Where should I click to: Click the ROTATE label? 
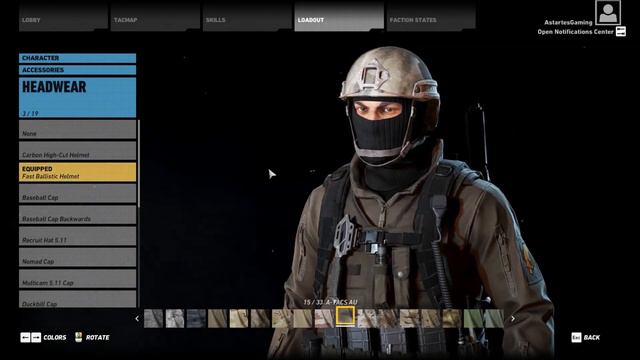click(x=98, y=338)
